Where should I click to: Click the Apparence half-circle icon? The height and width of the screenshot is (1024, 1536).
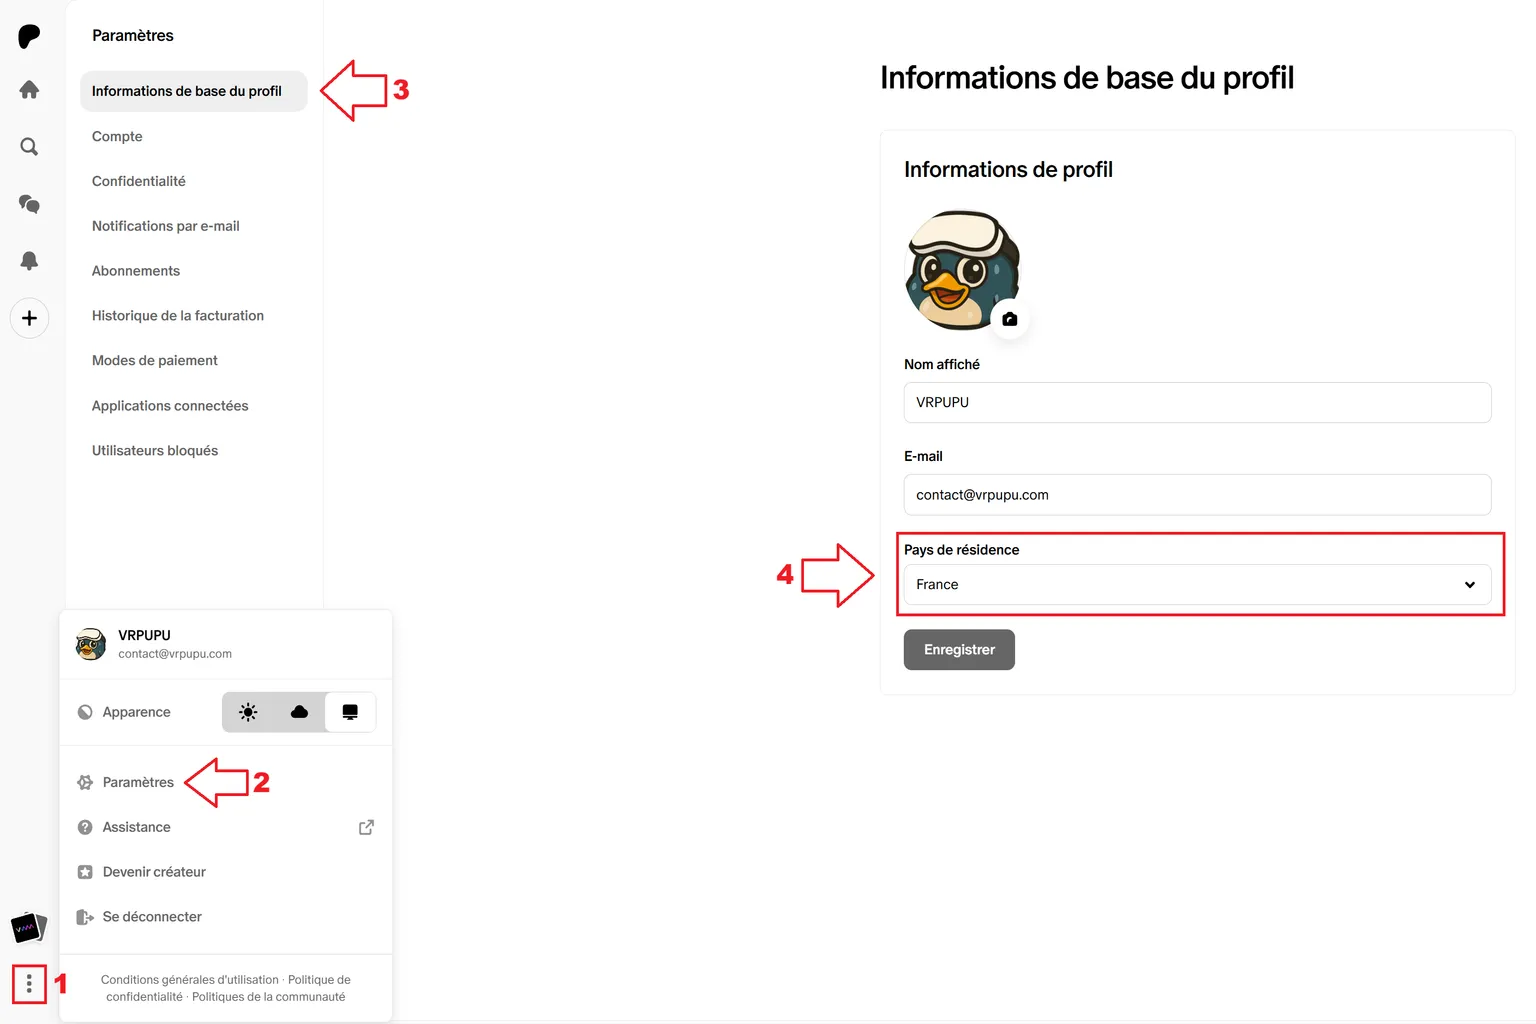[x=85, y=712]
